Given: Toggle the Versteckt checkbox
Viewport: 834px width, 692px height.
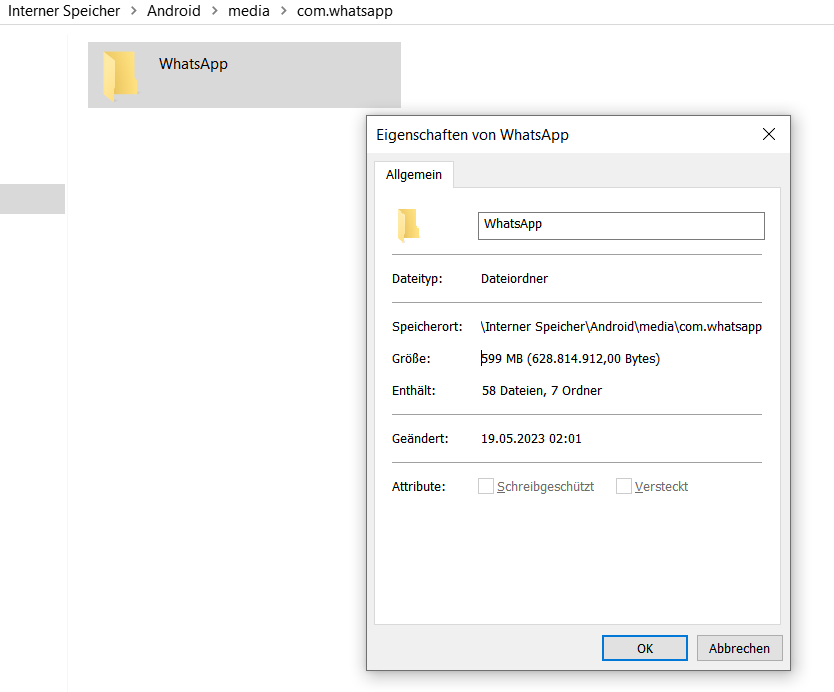Looking at the screenshot, I should pos(624,487).
